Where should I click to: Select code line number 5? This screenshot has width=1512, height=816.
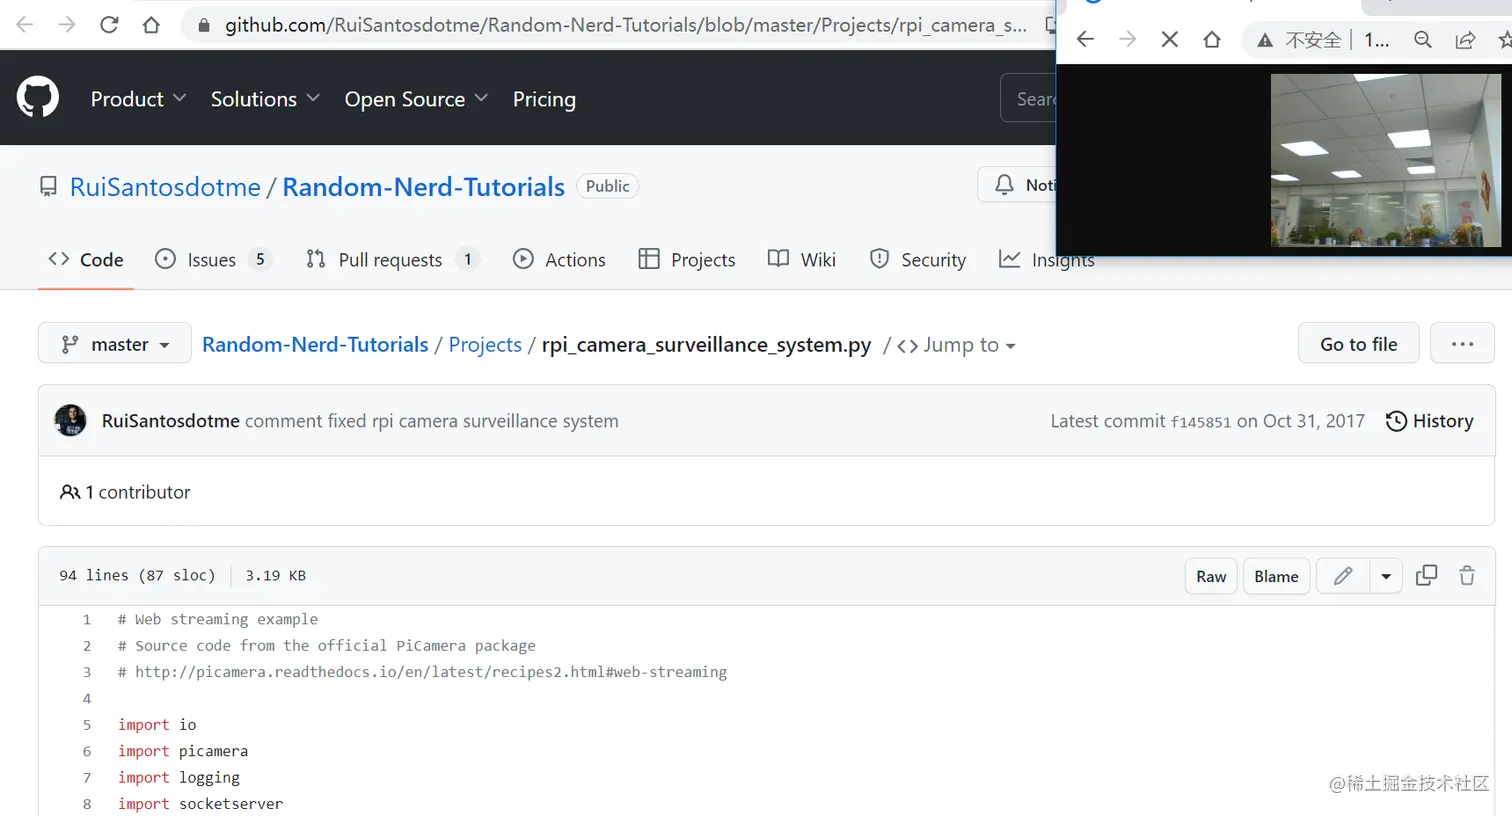[87, 725]
